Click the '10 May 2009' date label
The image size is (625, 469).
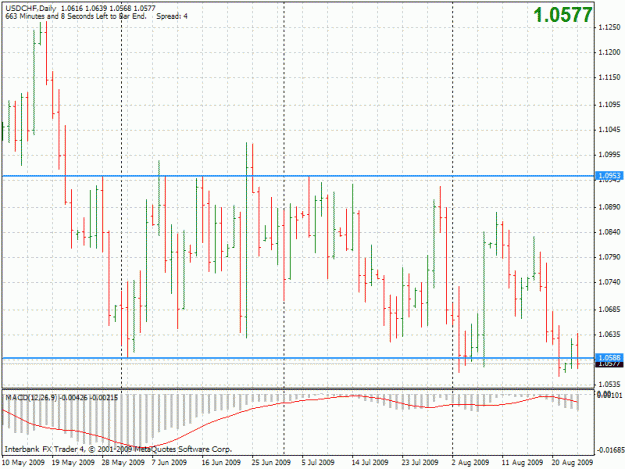tap(23, 462)
